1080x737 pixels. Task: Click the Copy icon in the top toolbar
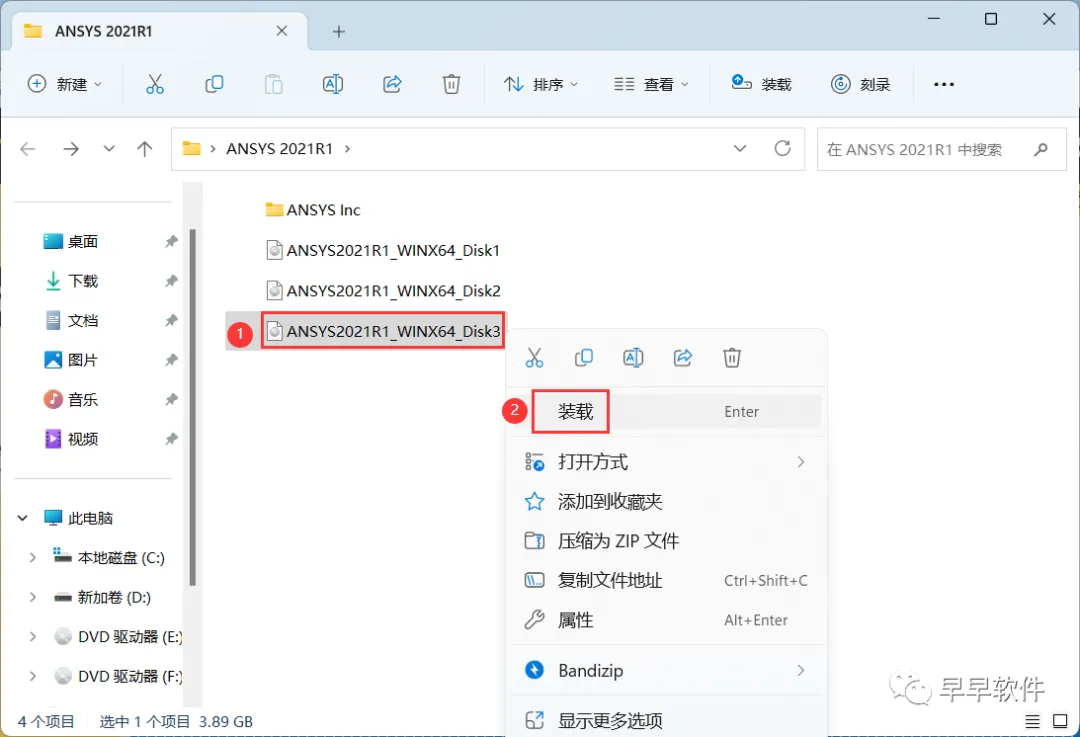(x=214, y=84)
